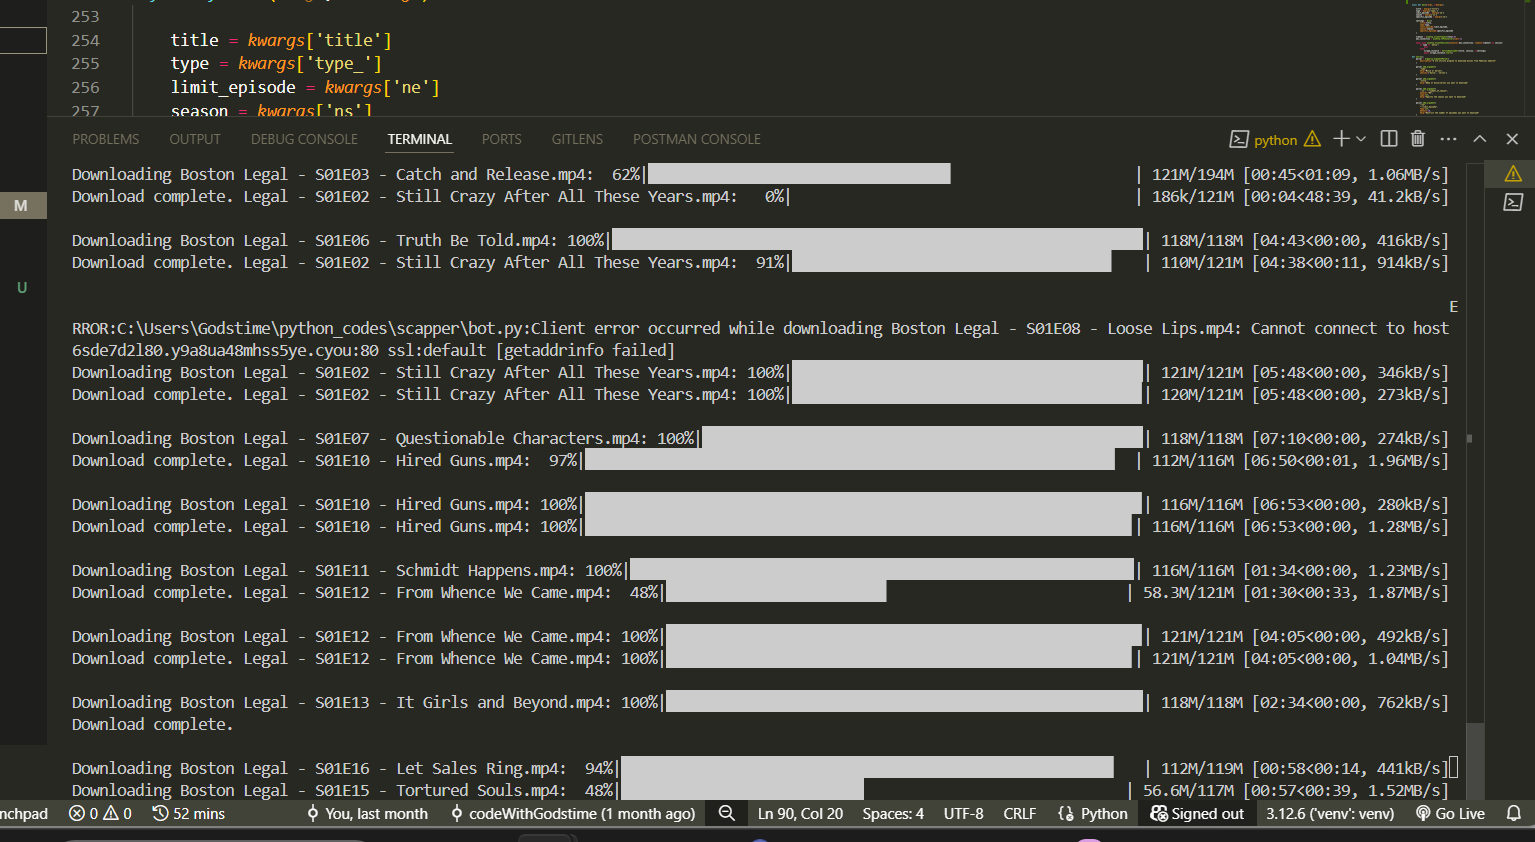
Task: Switch to the PROBLEMS tab
Action: (x=106, y=139)
